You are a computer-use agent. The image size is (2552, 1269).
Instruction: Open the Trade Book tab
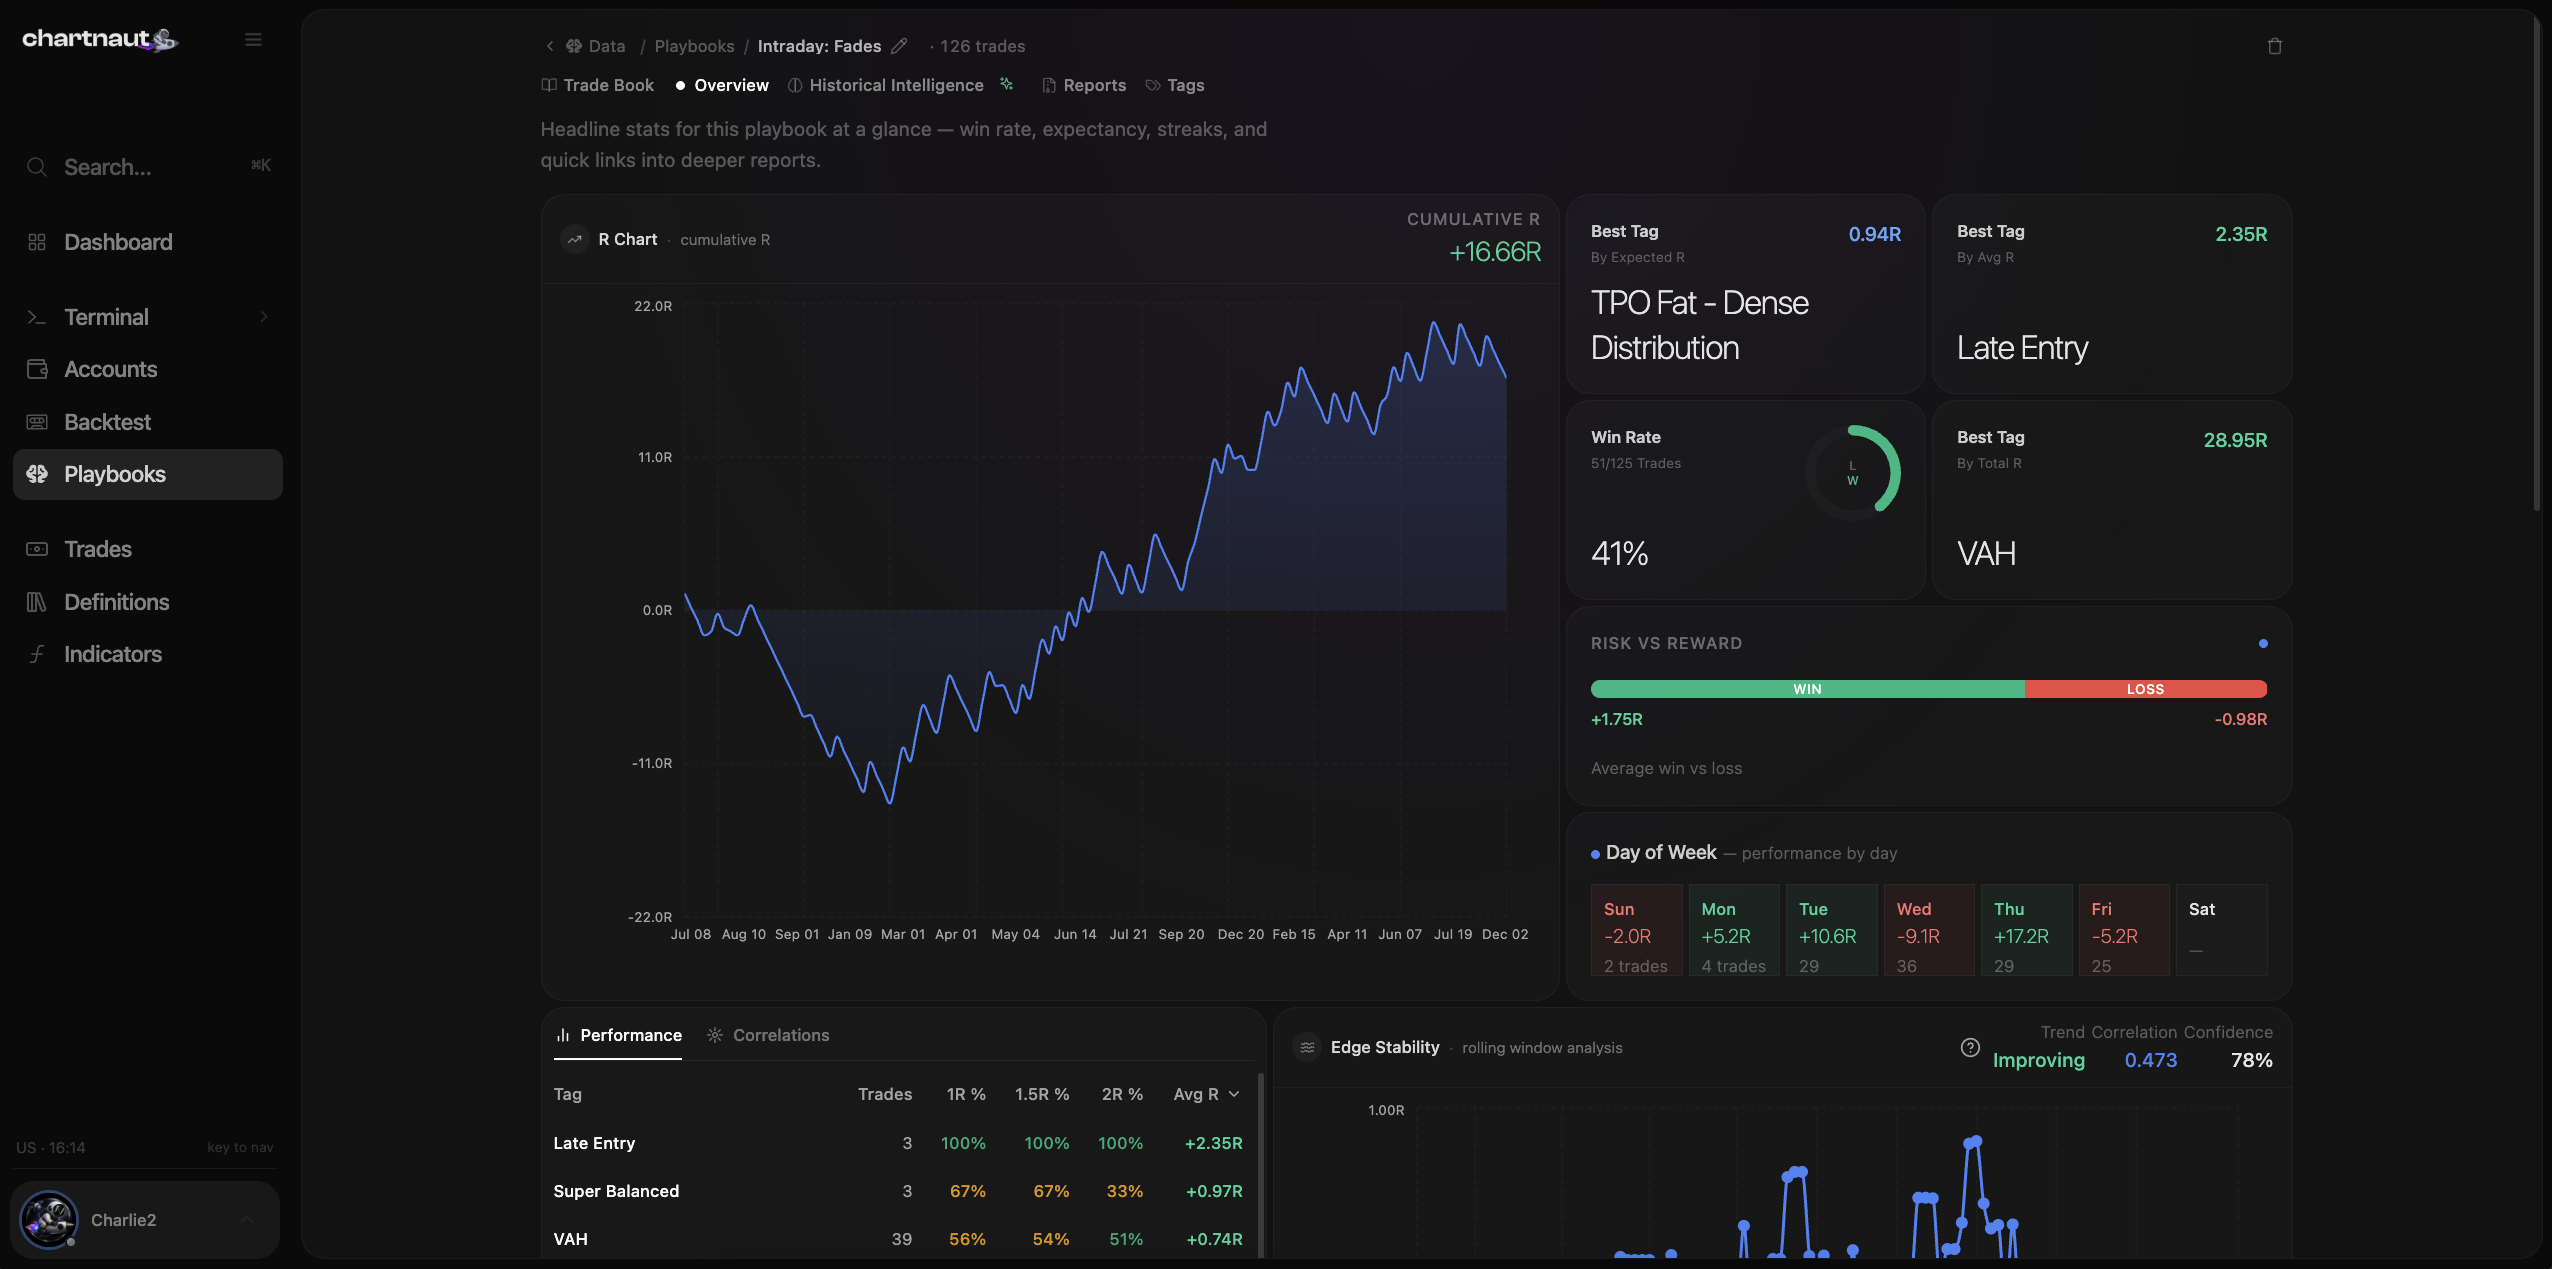point(598,85)
